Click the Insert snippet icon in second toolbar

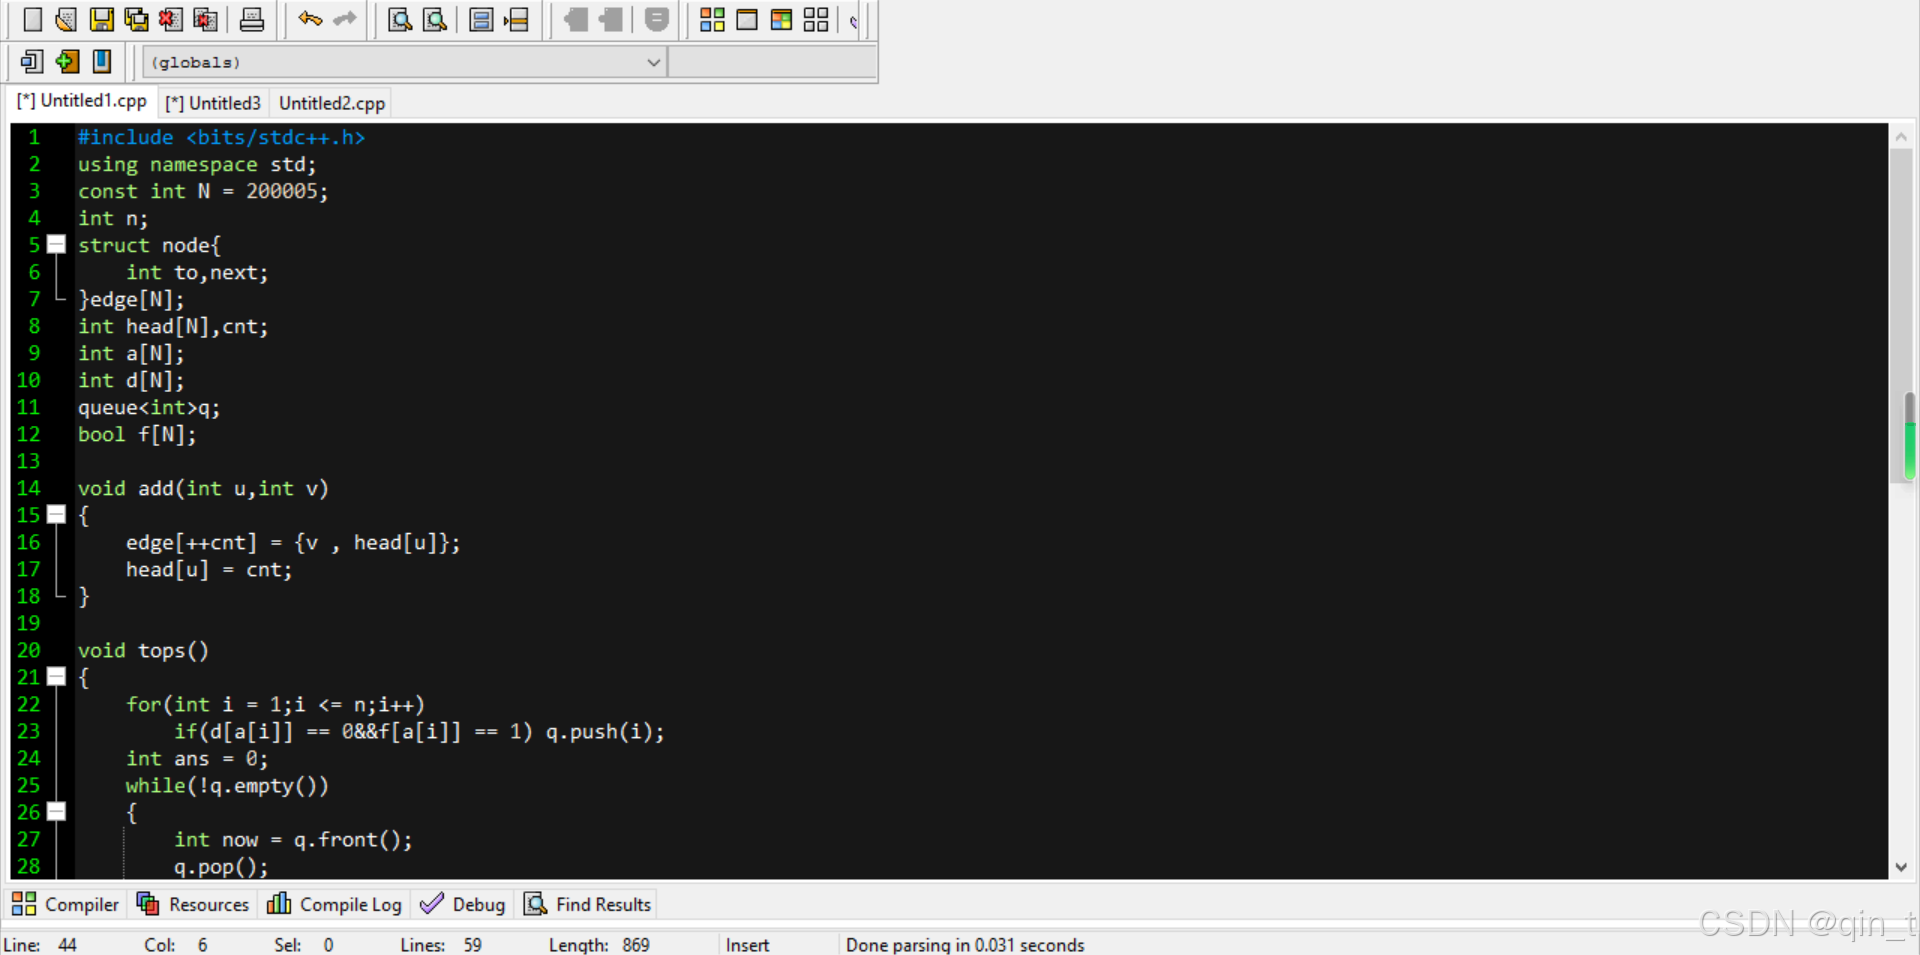click(x=32, y=61)
